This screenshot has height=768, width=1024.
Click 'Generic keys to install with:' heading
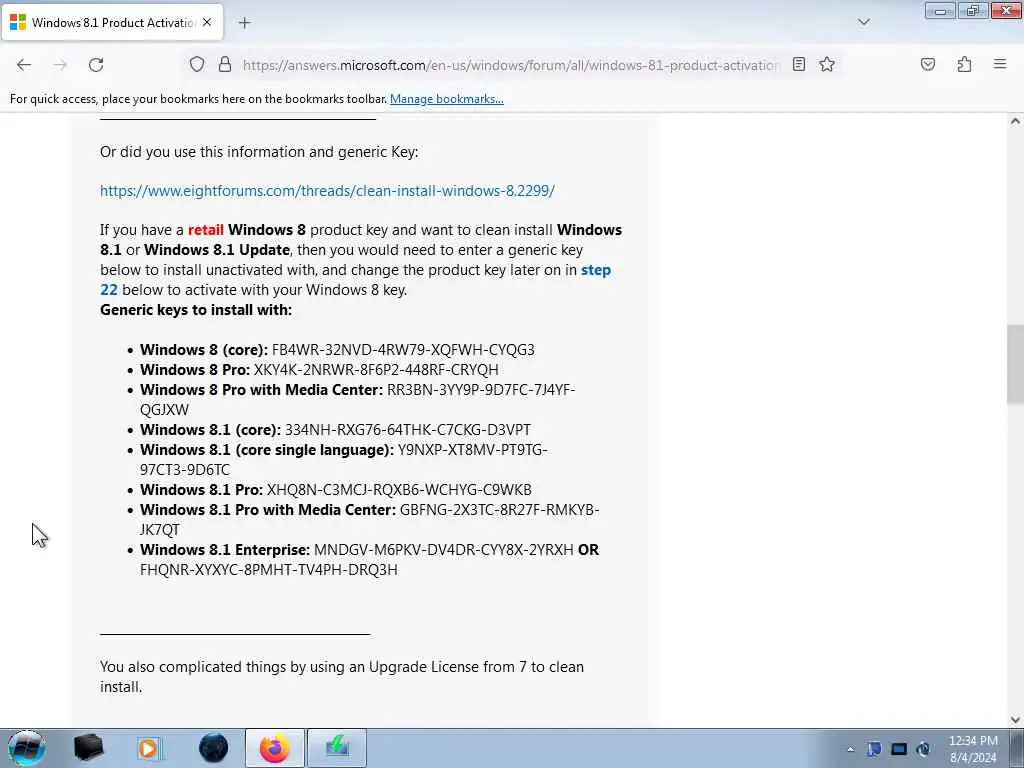[x=196, y=310]
